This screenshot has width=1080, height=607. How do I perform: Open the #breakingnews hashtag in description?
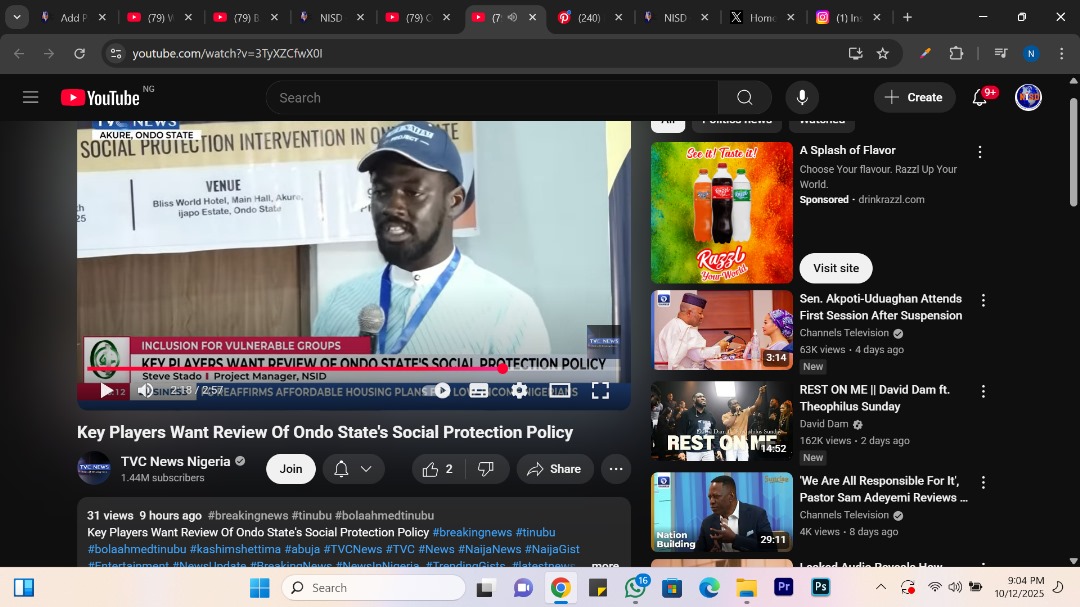472,532
